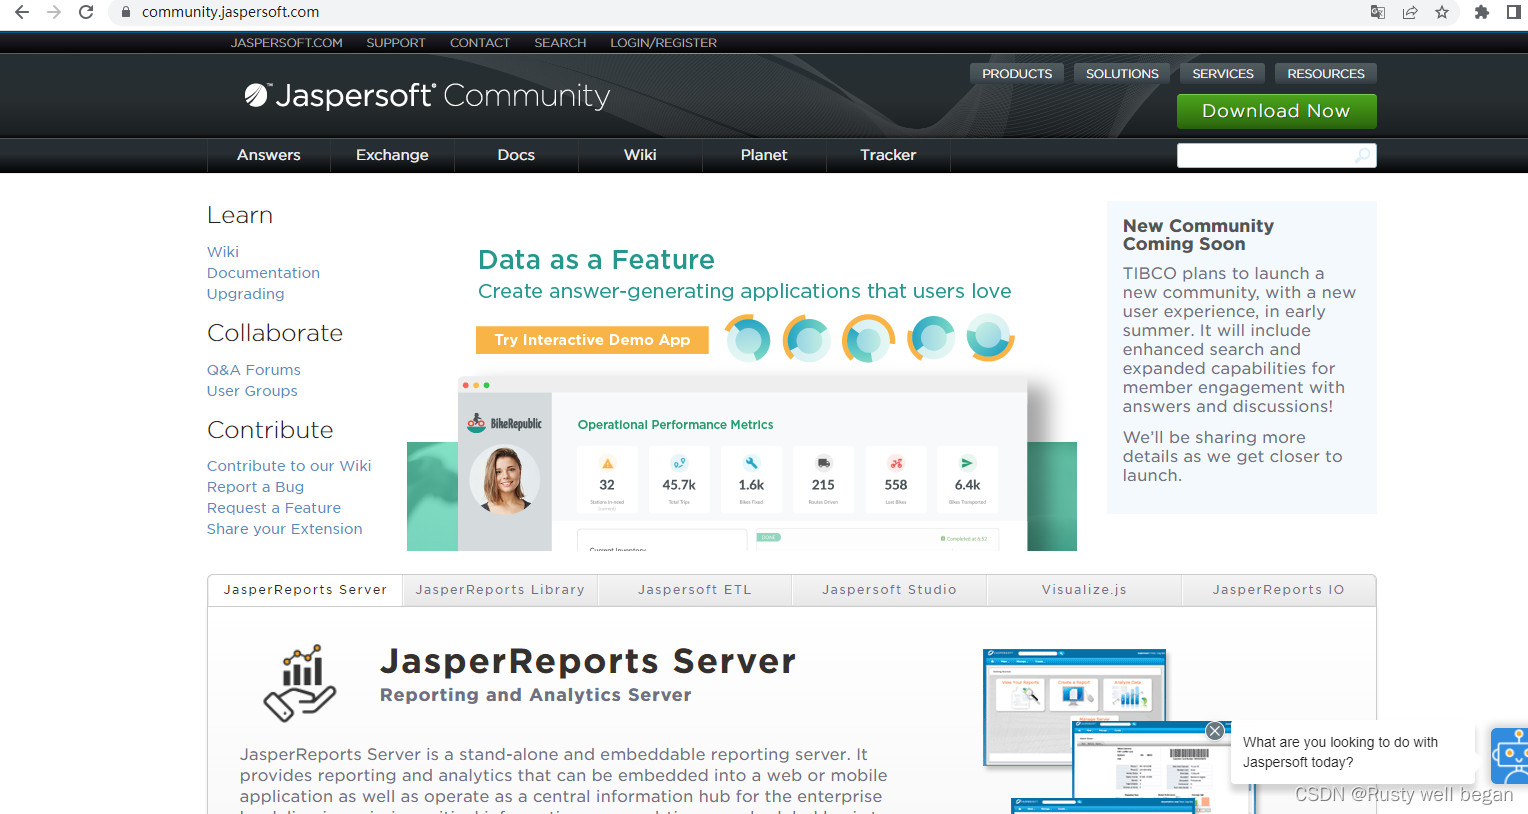This screenshot has width=1528, height=814.
Task: Click the share page icon in address bar
Action: (1410, 12)
